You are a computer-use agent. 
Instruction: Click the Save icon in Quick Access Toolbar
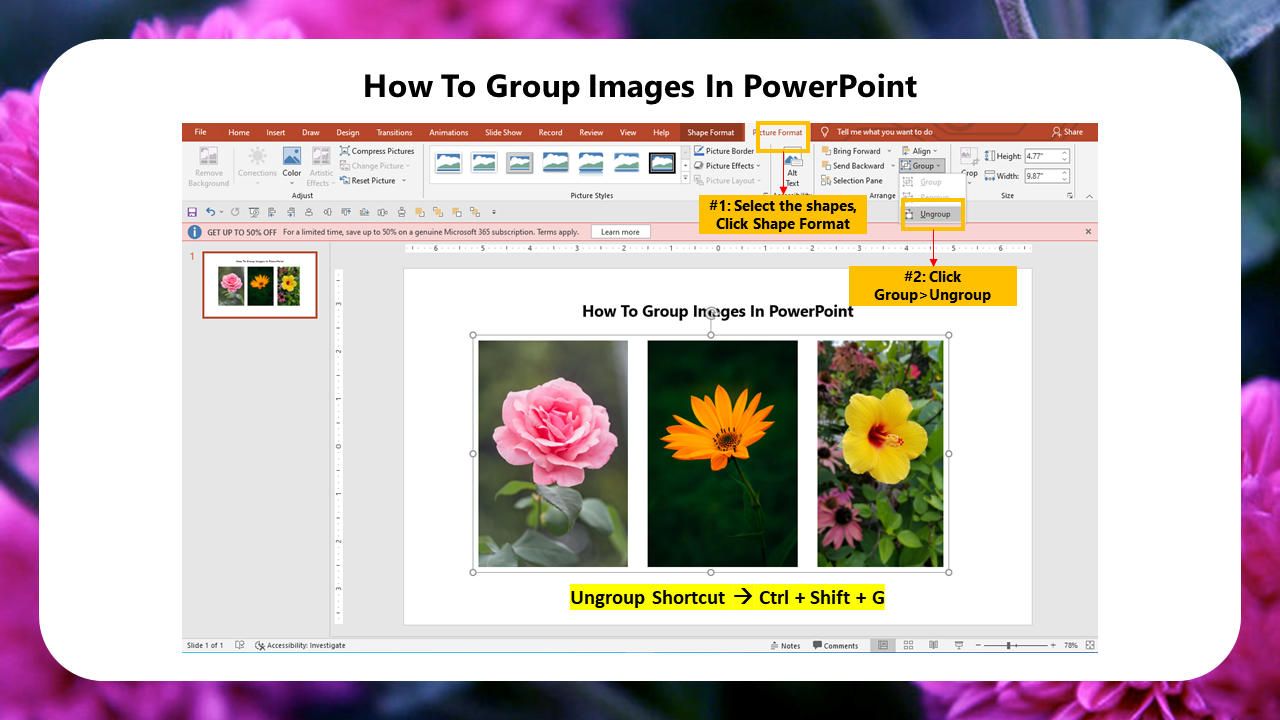pyautogui.click(x=192, y=212)
